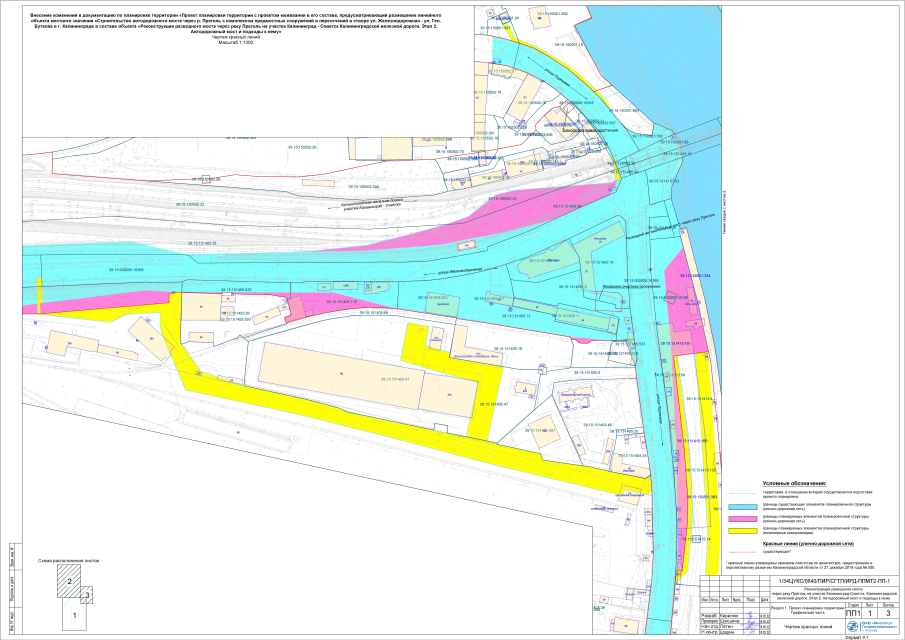Click the pink legend color swatch

pos(744,518)
